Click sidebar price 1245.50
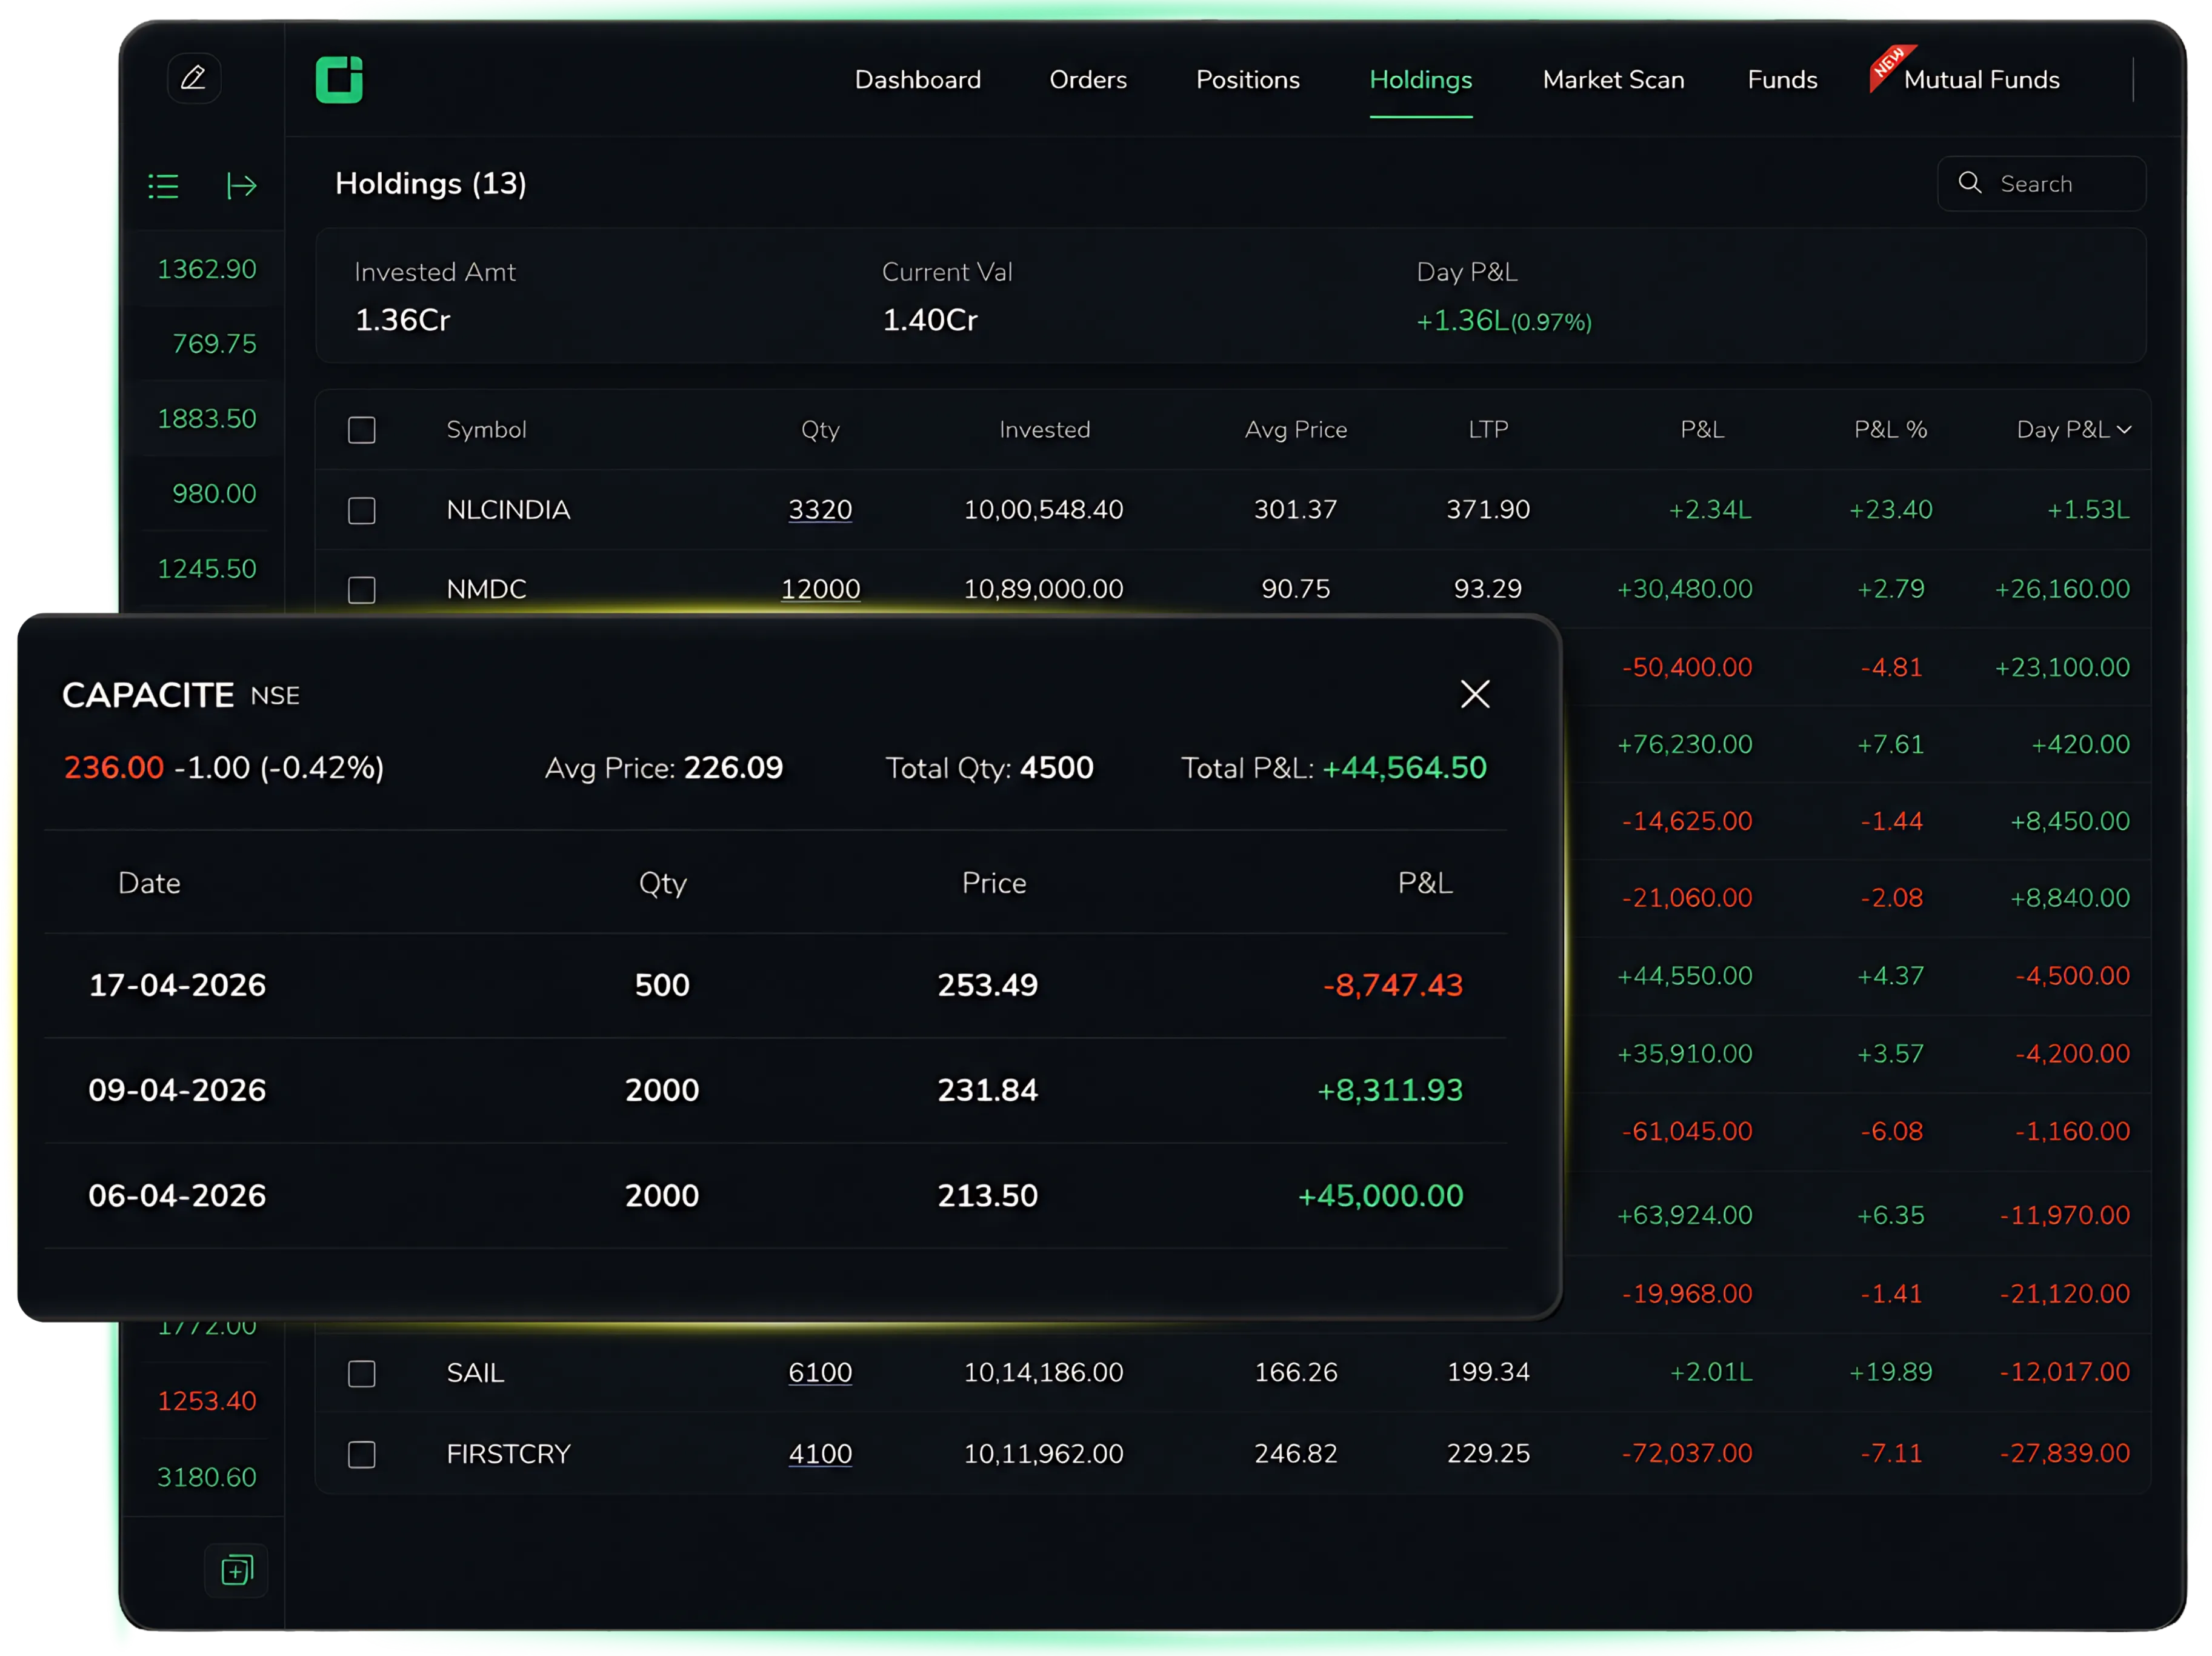This screenshot has height=1656, width=2212. [x=207, y=569]
